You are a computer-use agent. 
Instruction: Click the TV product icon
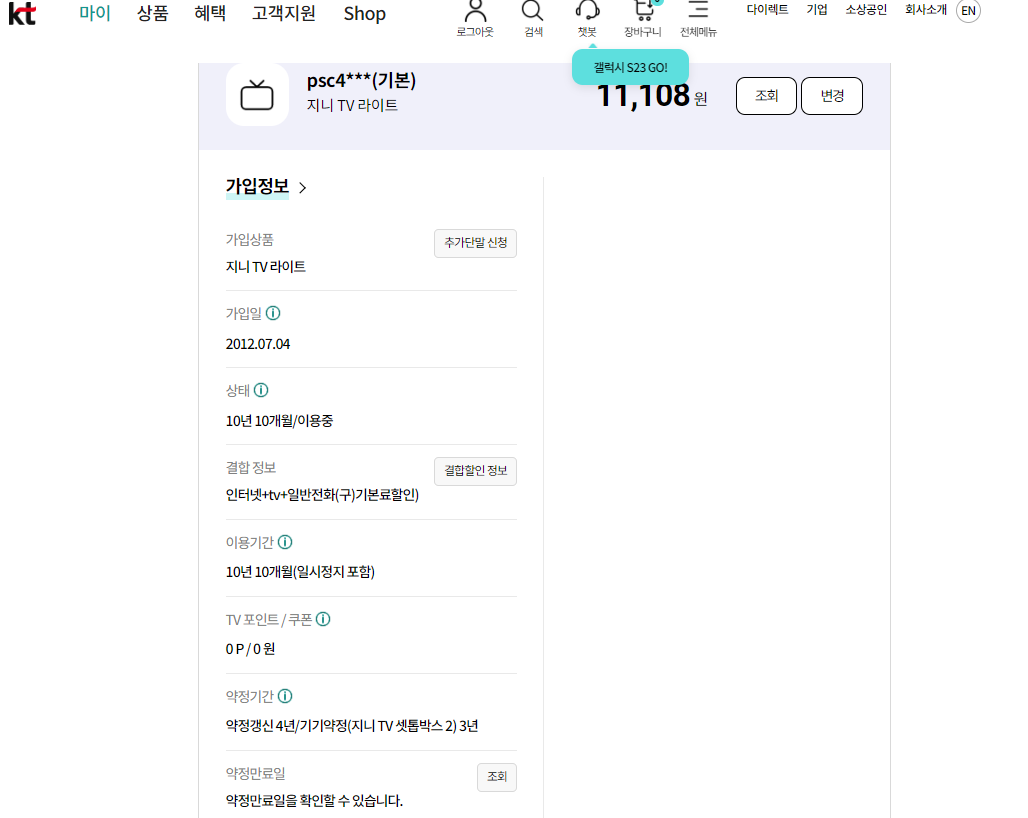pos(257,95)
